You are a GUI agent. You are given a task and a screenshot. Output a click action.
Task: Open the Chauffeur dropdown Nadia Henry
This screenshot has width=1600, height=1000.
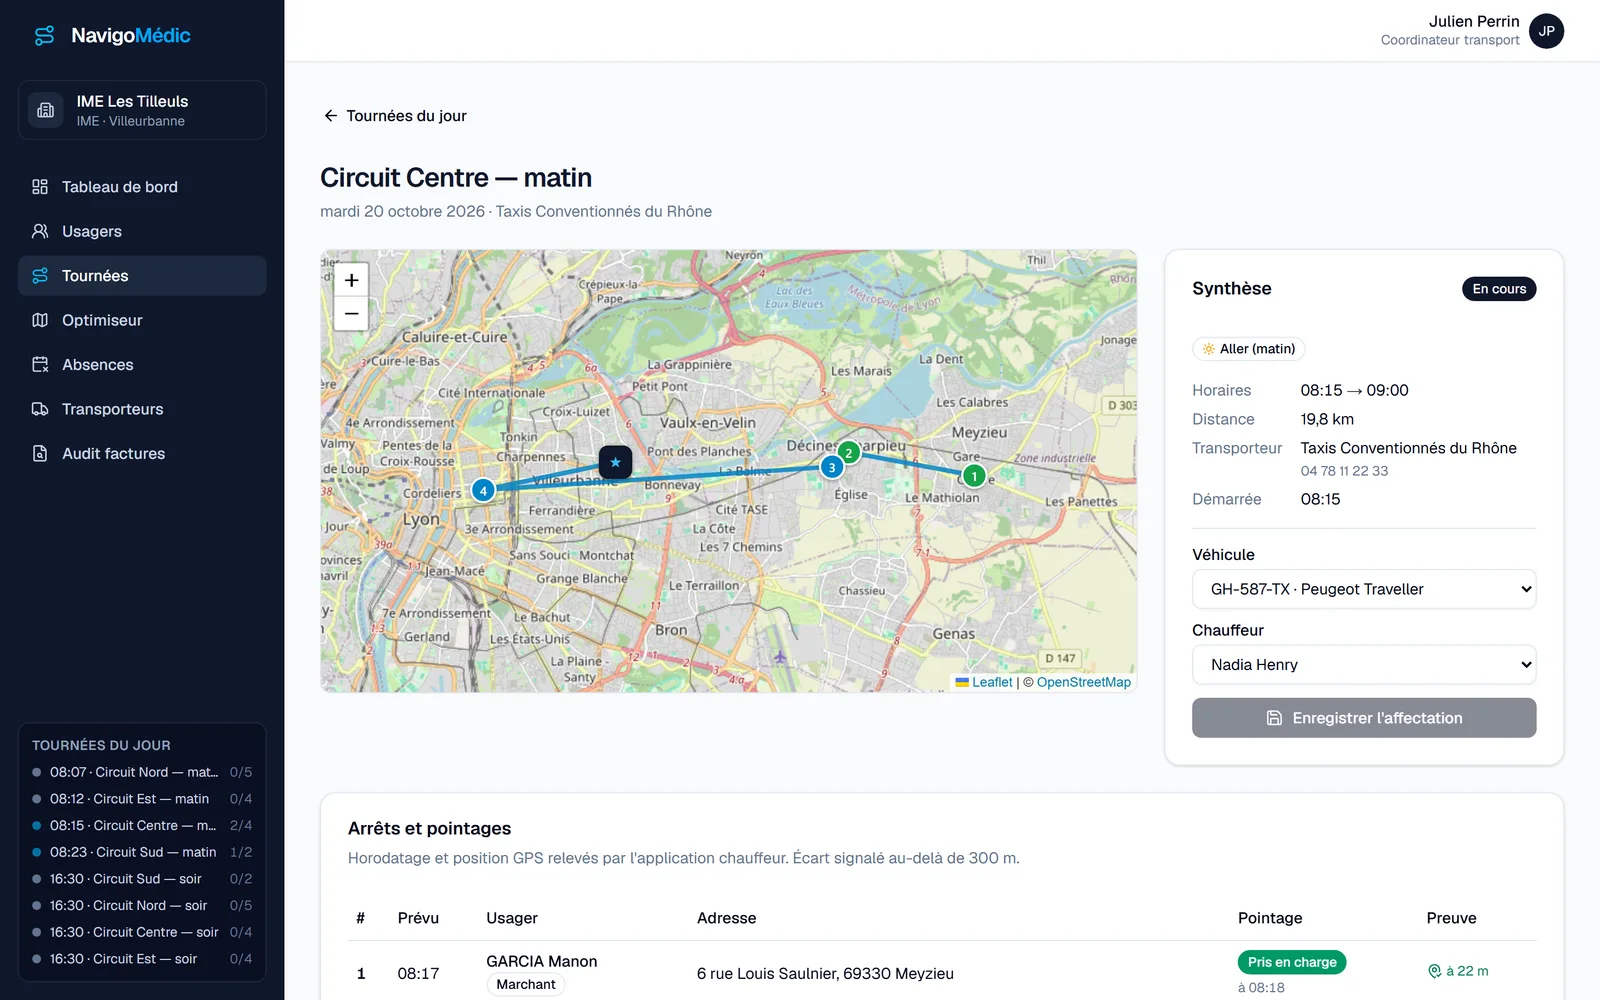1364,665
